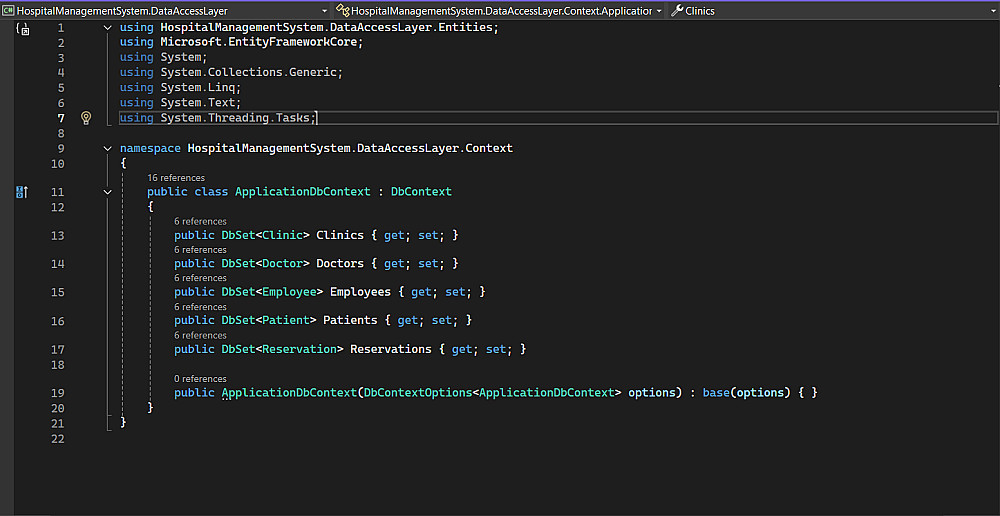Collapse the using directives block at line 1
The image size is (1000, 516).
tap(107, 27)
